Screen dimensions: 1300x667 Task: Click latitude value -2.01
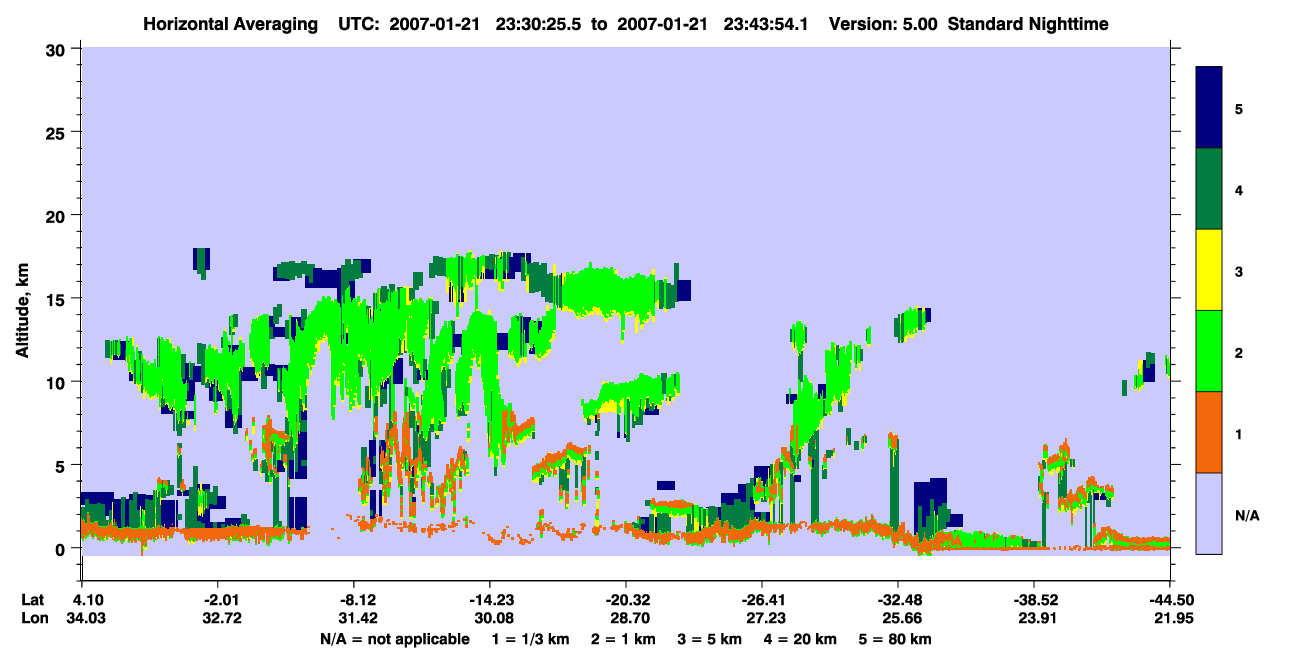pos(217,601)
